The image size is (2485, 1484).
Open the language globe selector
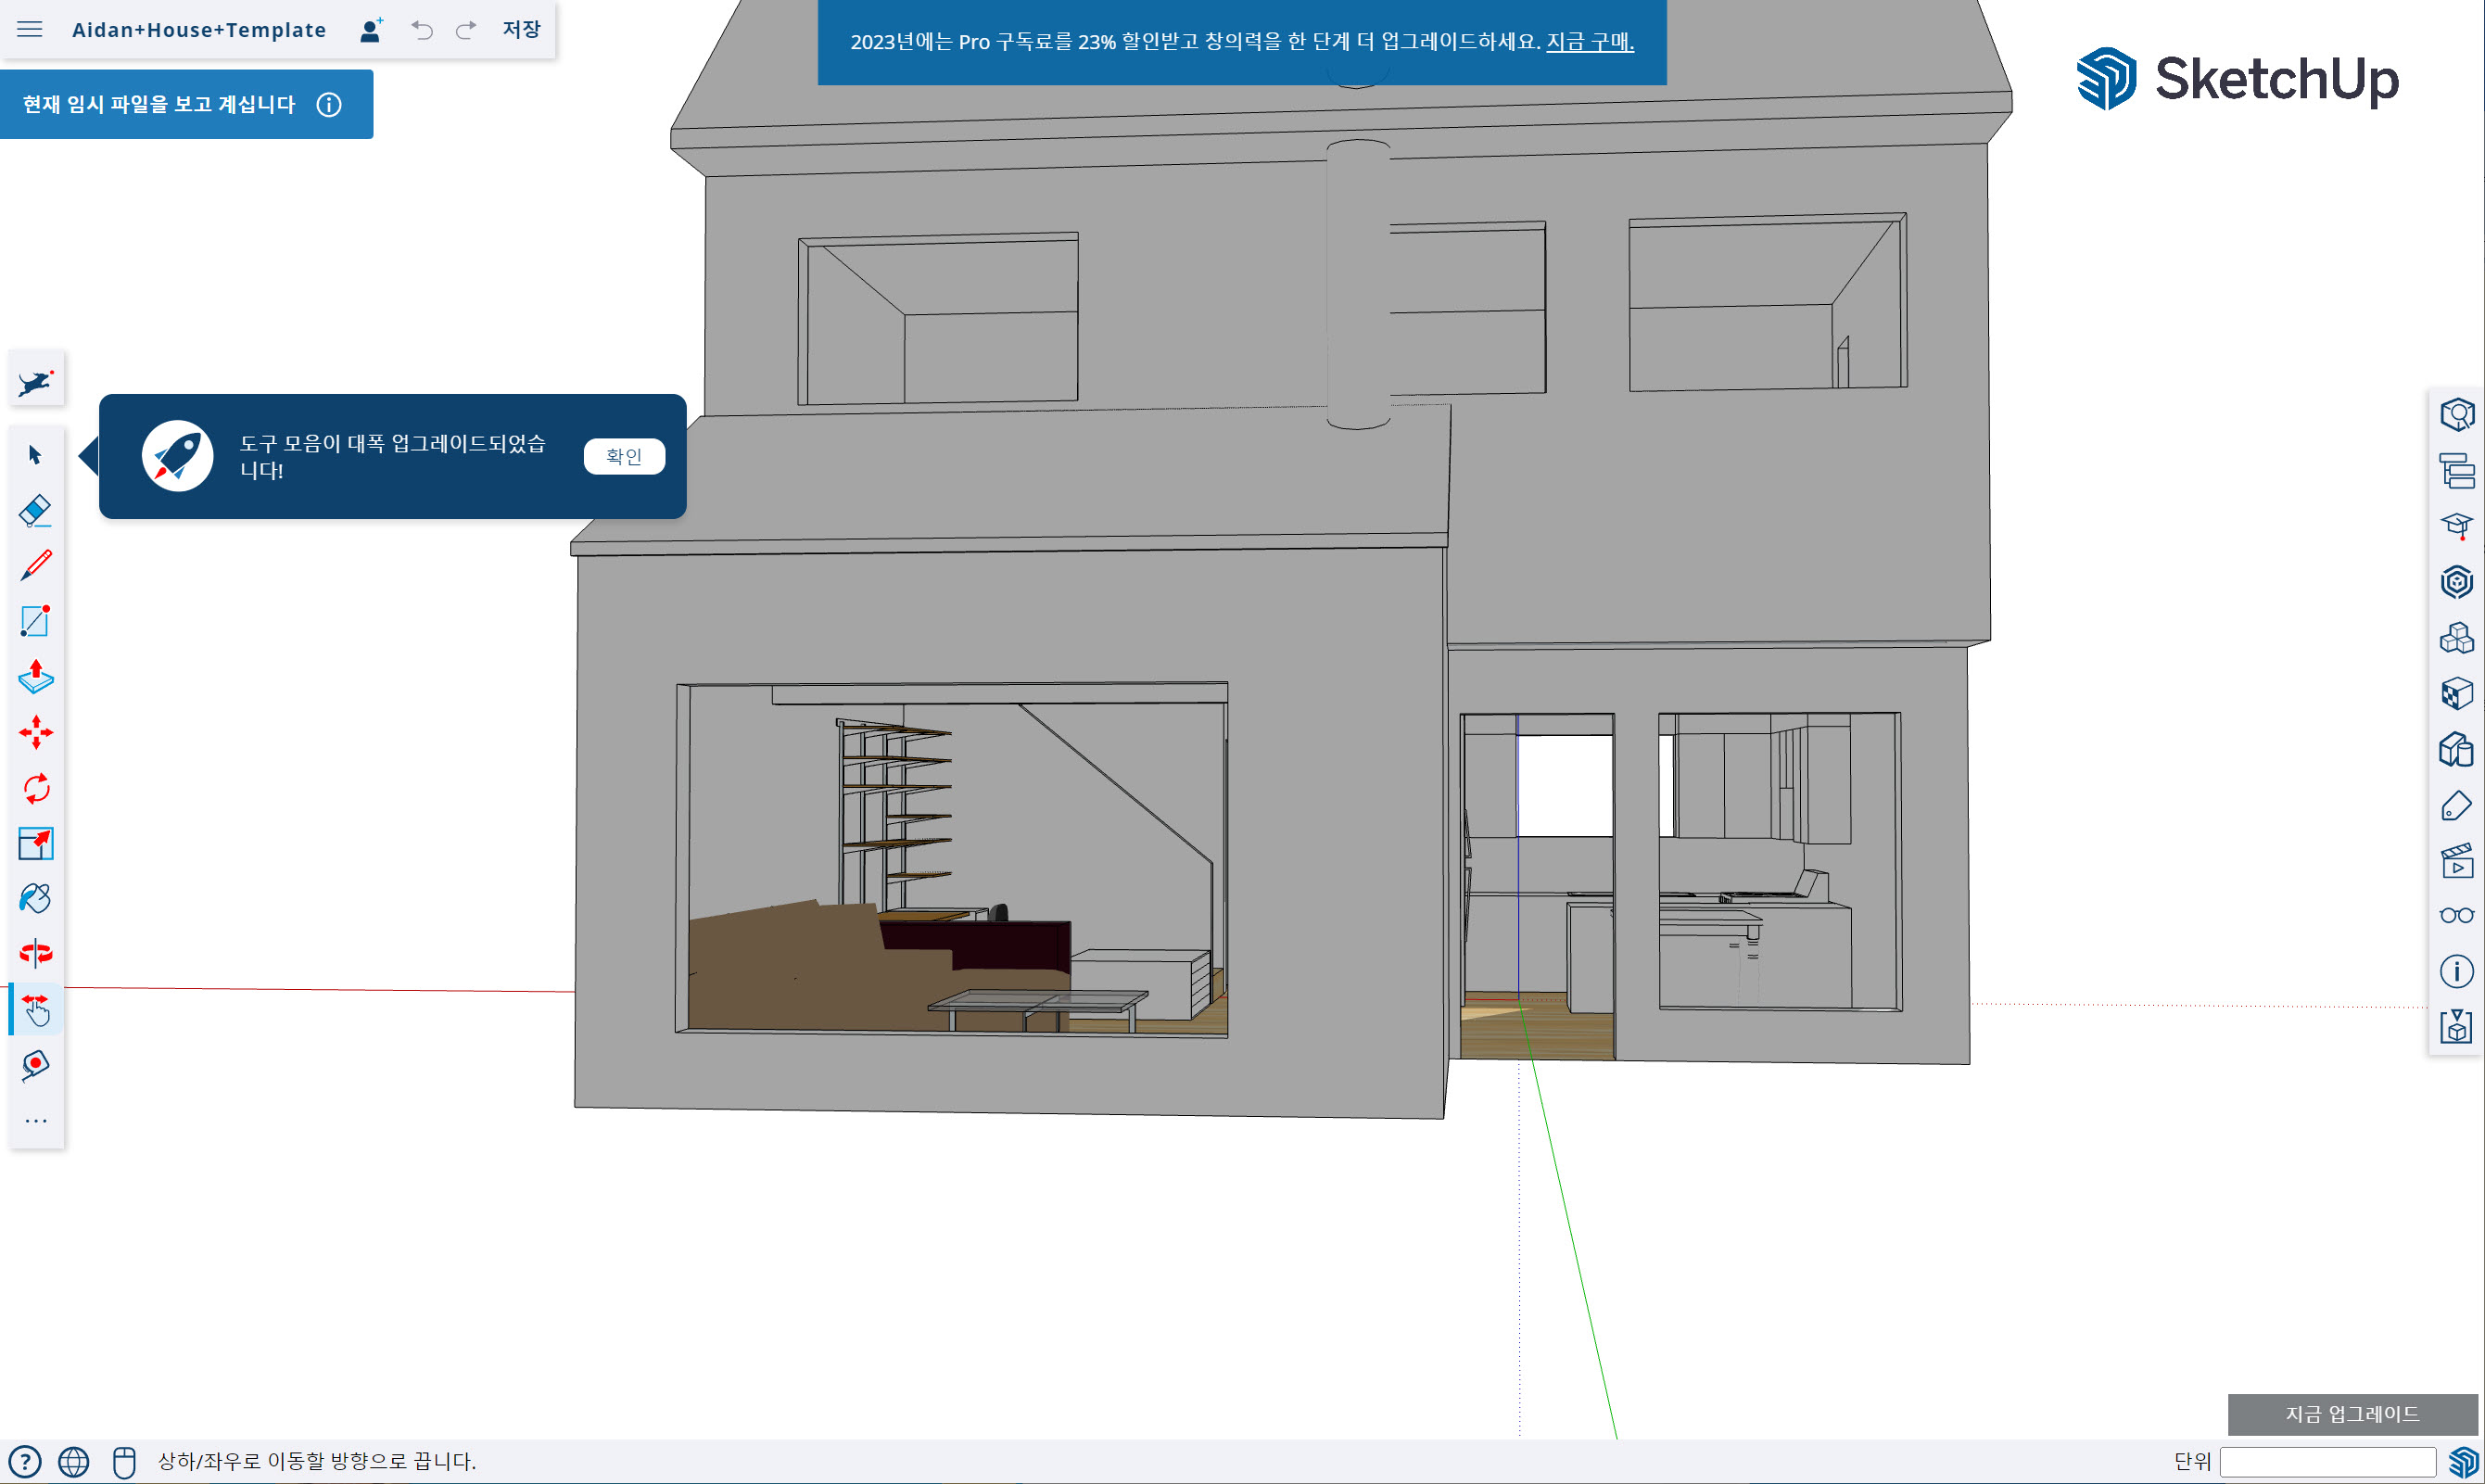tap(73, 1462)
